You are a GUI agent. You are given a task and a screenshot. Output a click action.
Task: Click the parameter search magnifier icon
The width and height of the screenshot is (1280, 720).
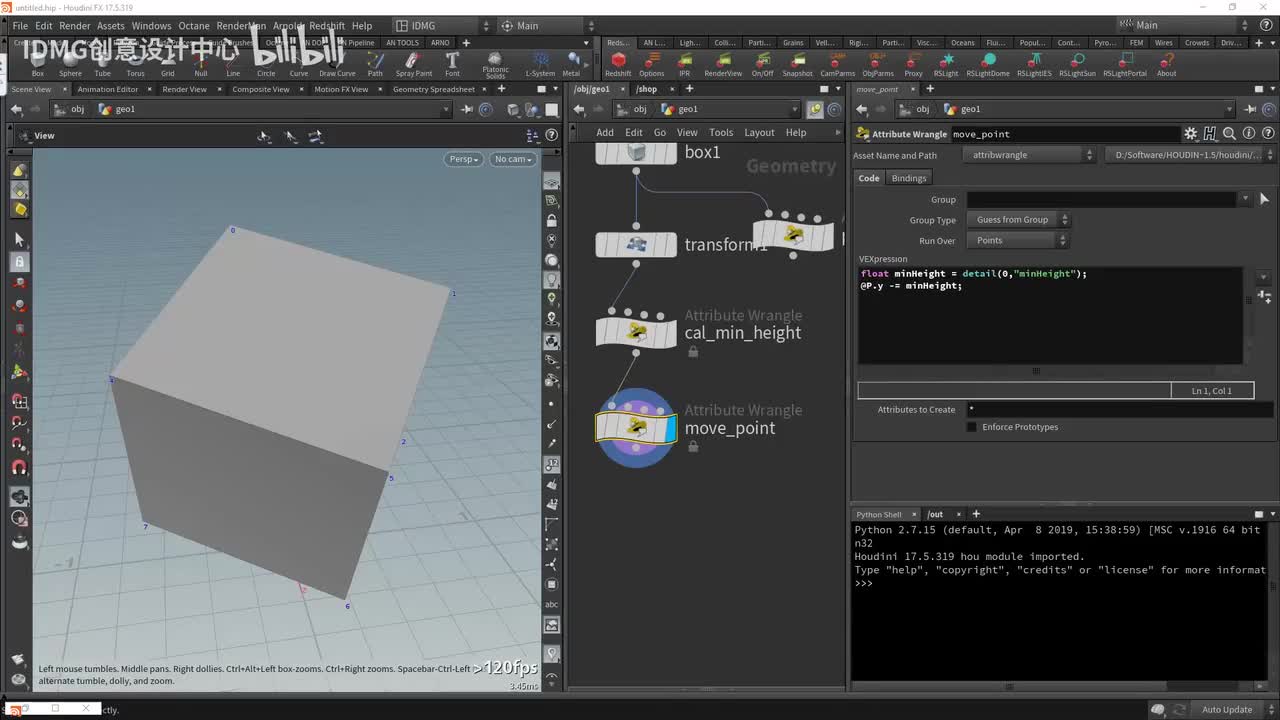pyautogui.click(x=1229, y=134)
